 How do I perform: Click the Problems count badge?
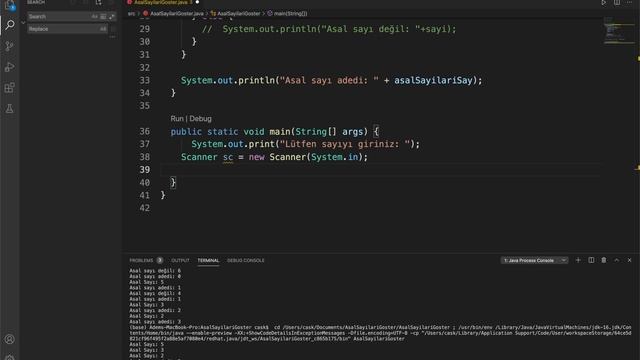160,260
